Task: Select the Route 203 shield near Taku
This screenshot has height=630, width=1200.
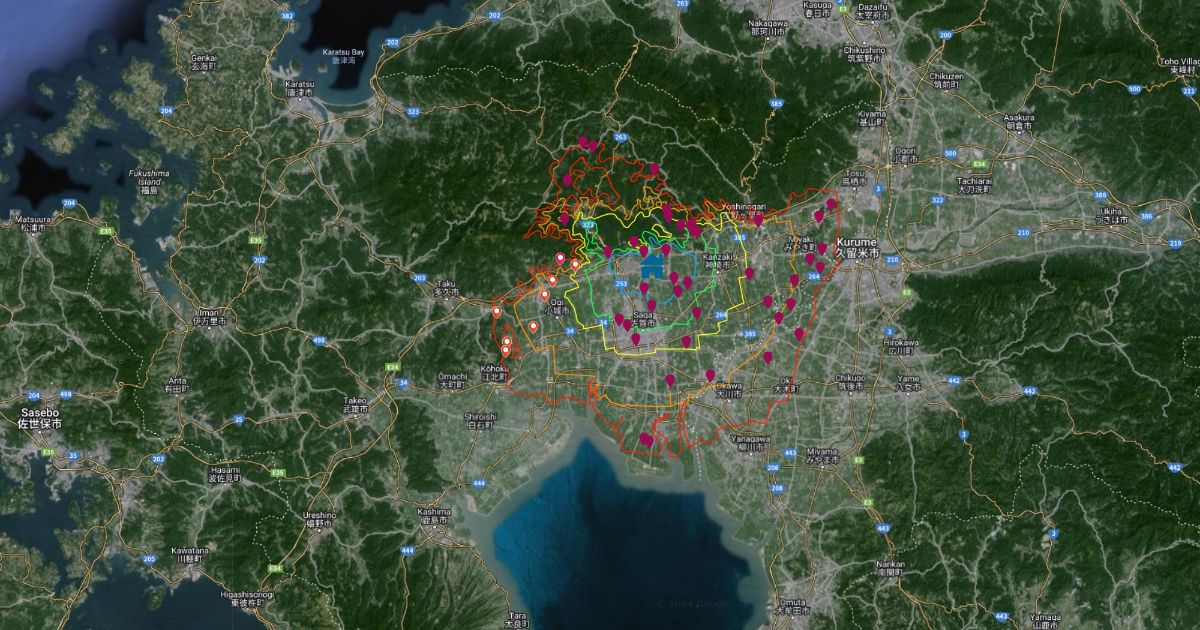Action: tap(419, 278)
